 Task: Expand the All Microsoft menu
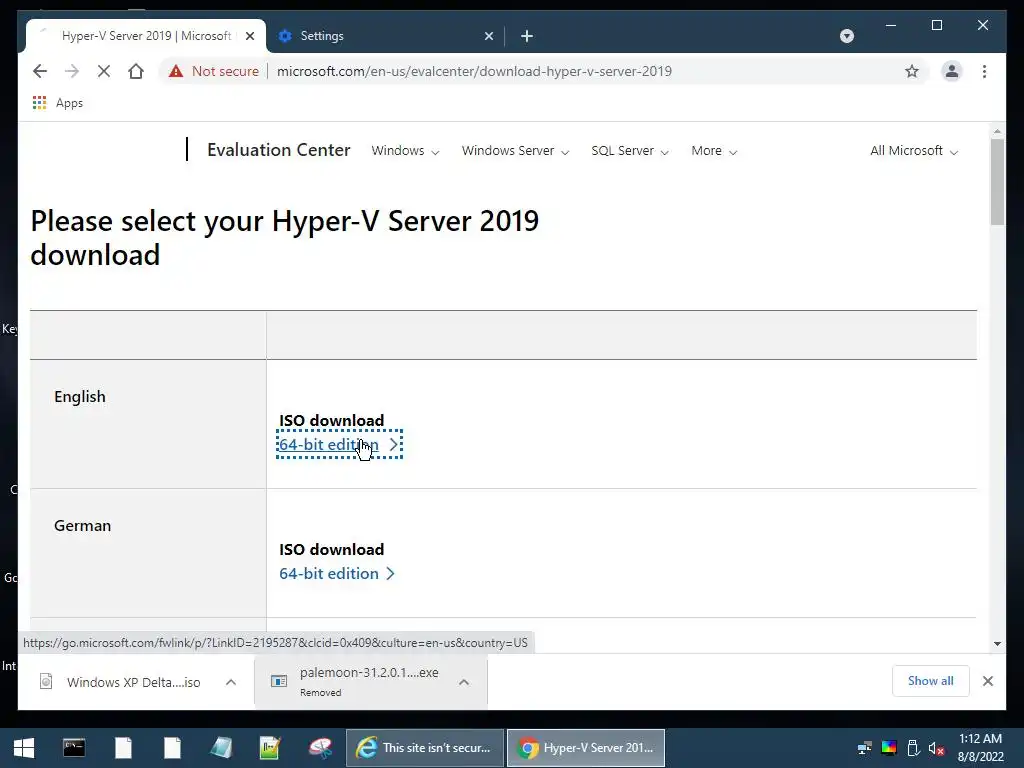pos(914,151)
